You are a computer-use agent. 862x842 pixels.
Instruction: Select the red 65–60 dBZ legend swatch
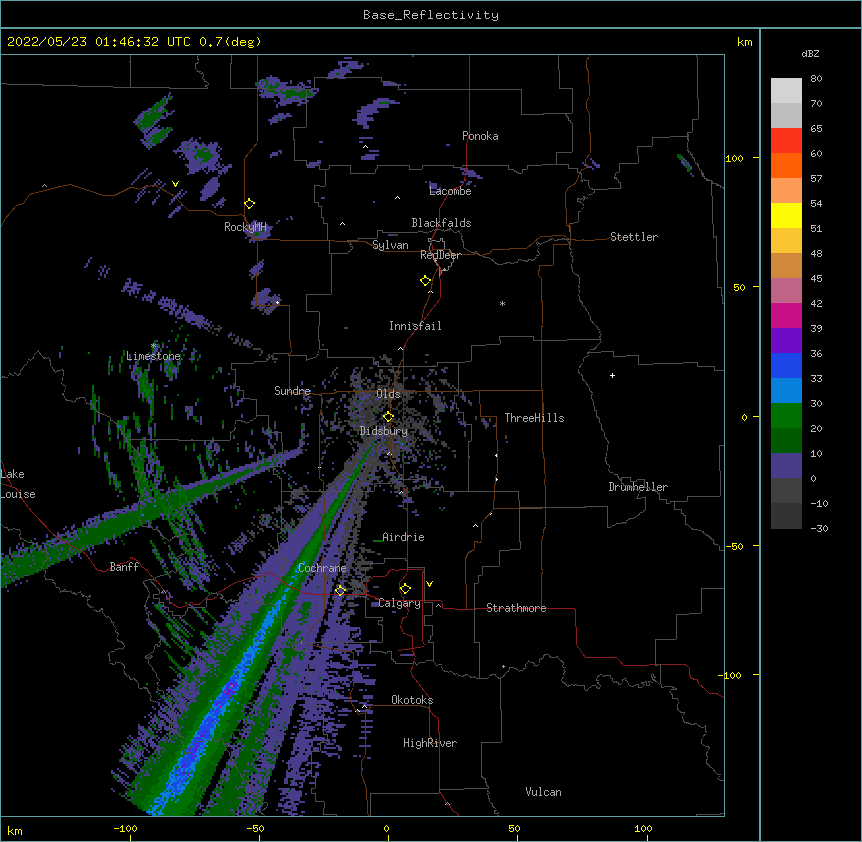click(786, 141)
